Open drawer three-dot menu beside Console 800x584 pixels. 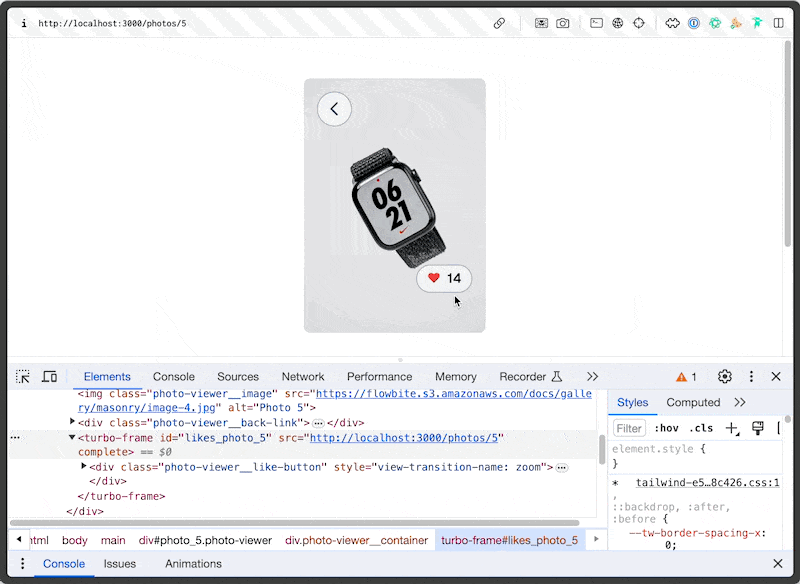tap(22, 564)
